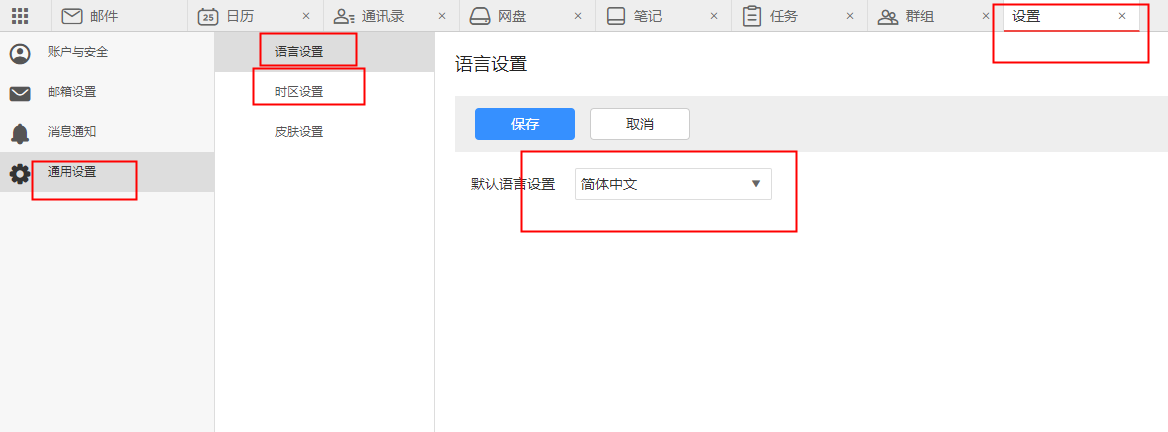Switch to 皮肤设置 submenu
This screenshot has width=1168, height=432.
tap(299, 132)
